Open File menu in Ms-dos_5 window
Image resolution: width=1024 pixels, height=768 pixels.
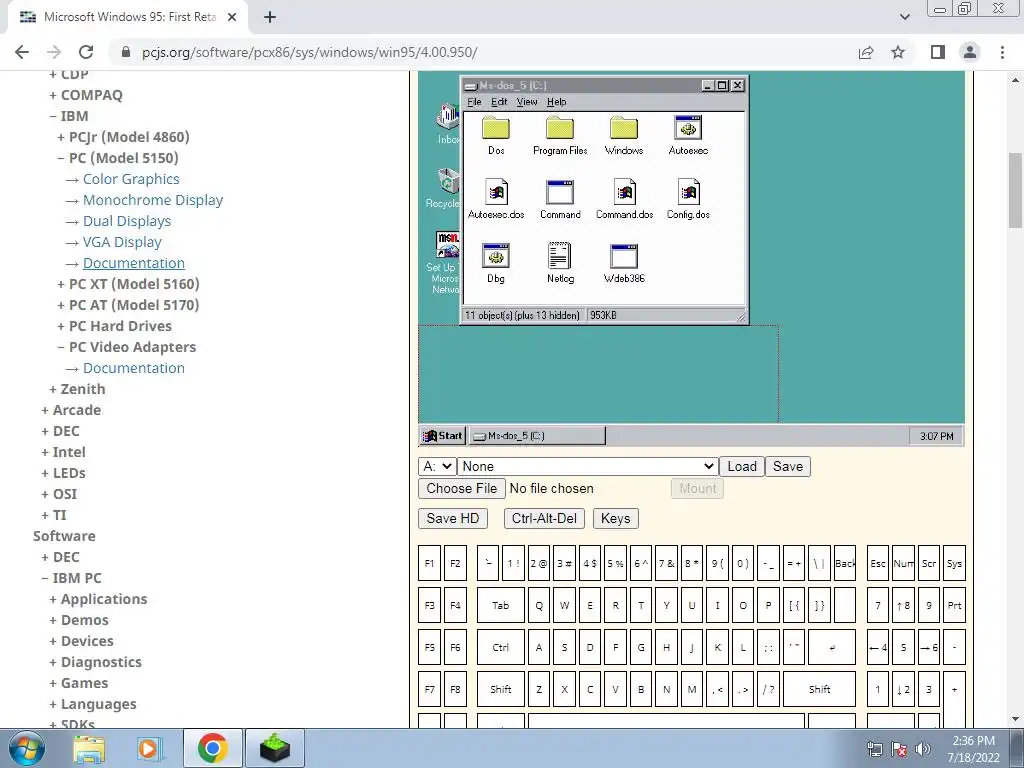click(474, 102)
